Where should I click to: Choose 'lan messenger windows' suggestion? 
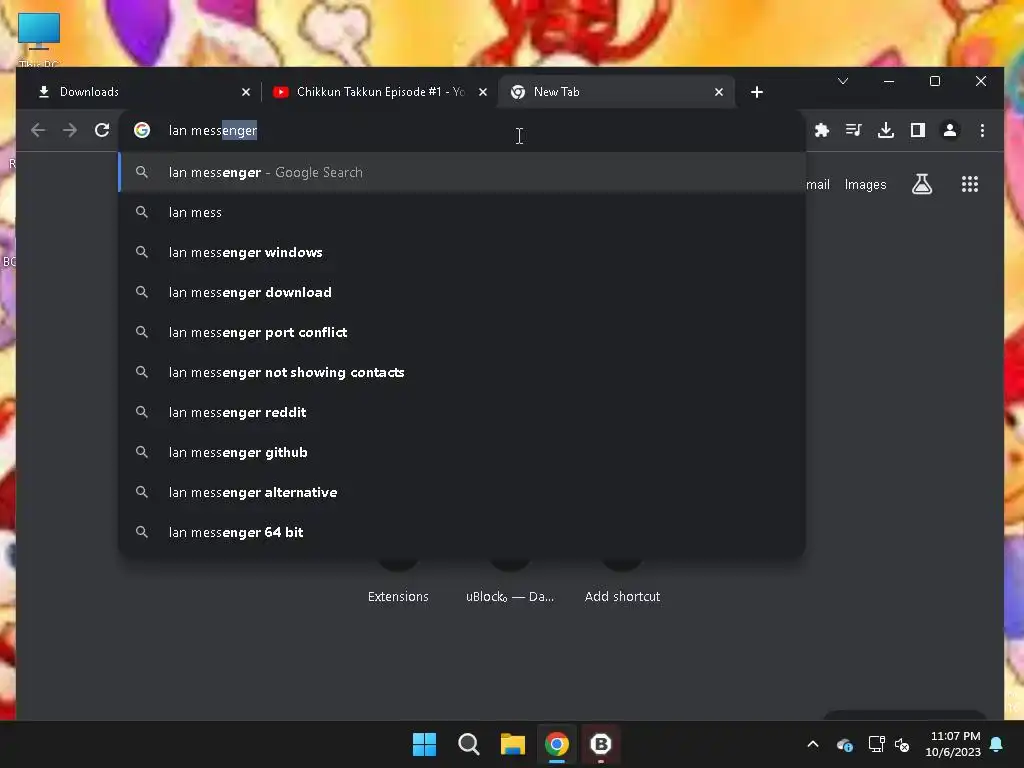click(x=462, y=252)
